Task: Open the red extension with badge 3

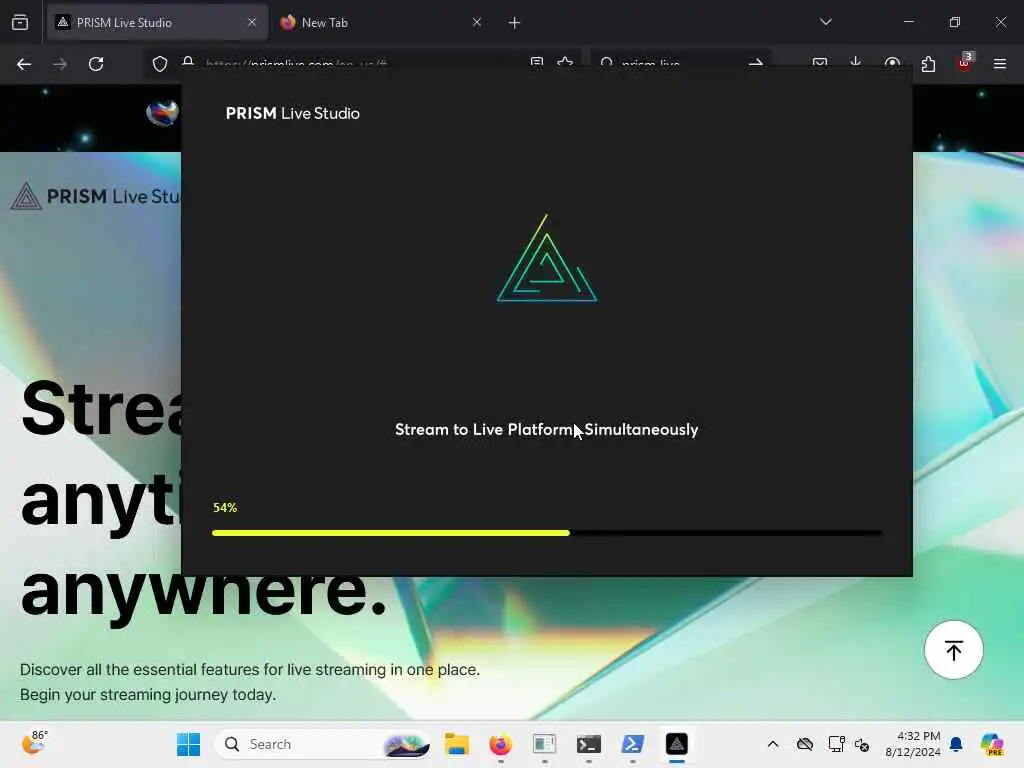Action: tap(965, 62)
